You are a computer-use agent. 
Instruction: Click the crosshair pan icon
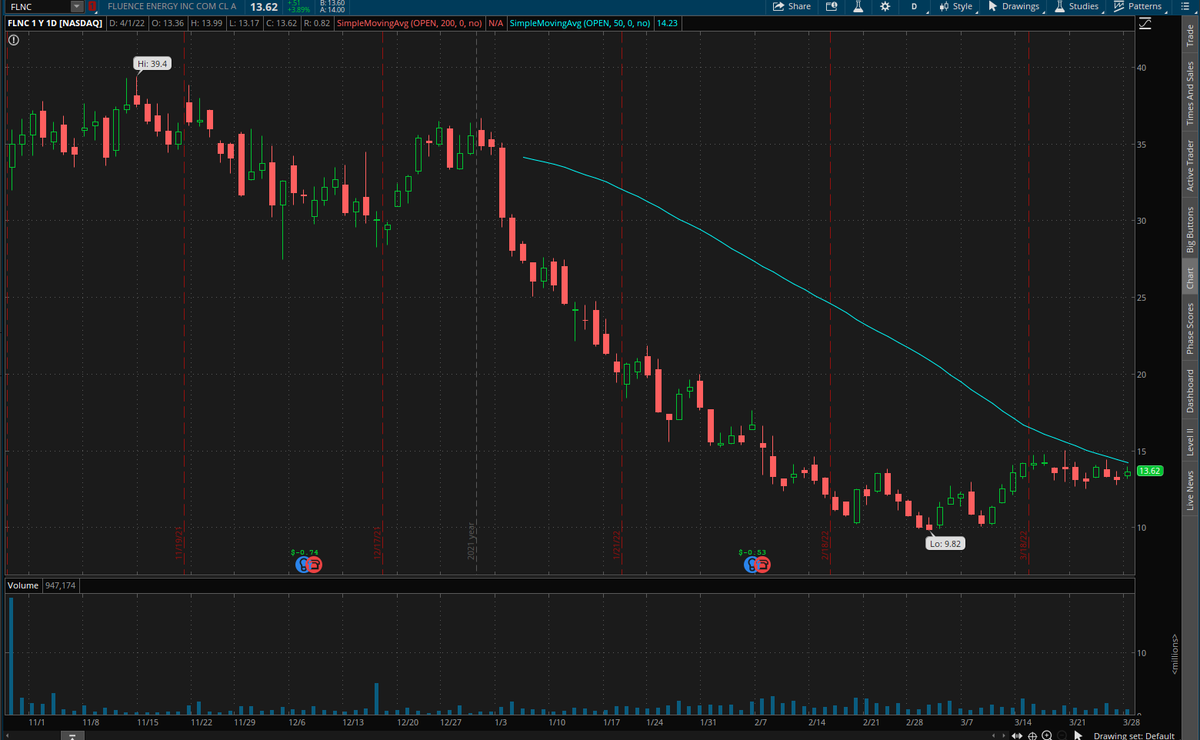pos(1033,735)
